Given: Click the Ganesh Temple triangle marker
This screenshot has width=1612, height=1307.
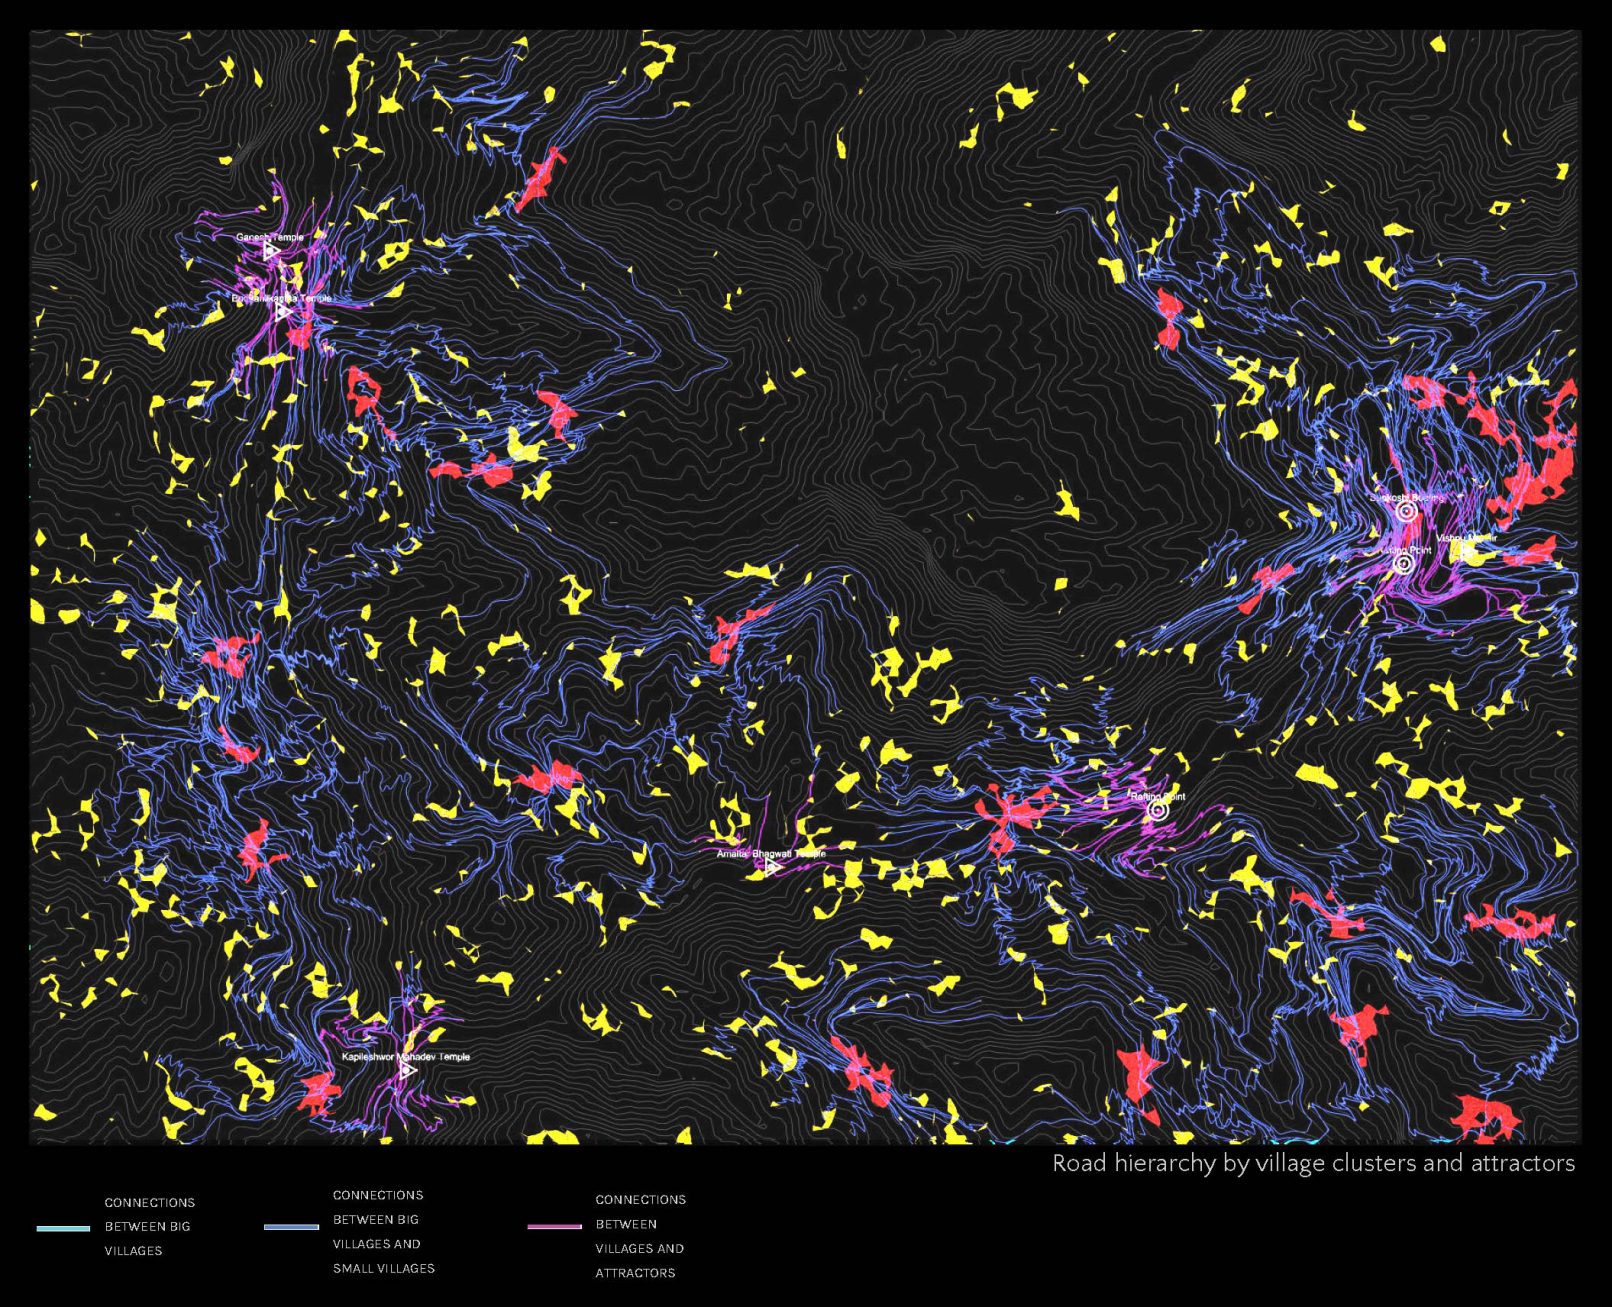Looking at the screenshot, I should pos(271,252).
